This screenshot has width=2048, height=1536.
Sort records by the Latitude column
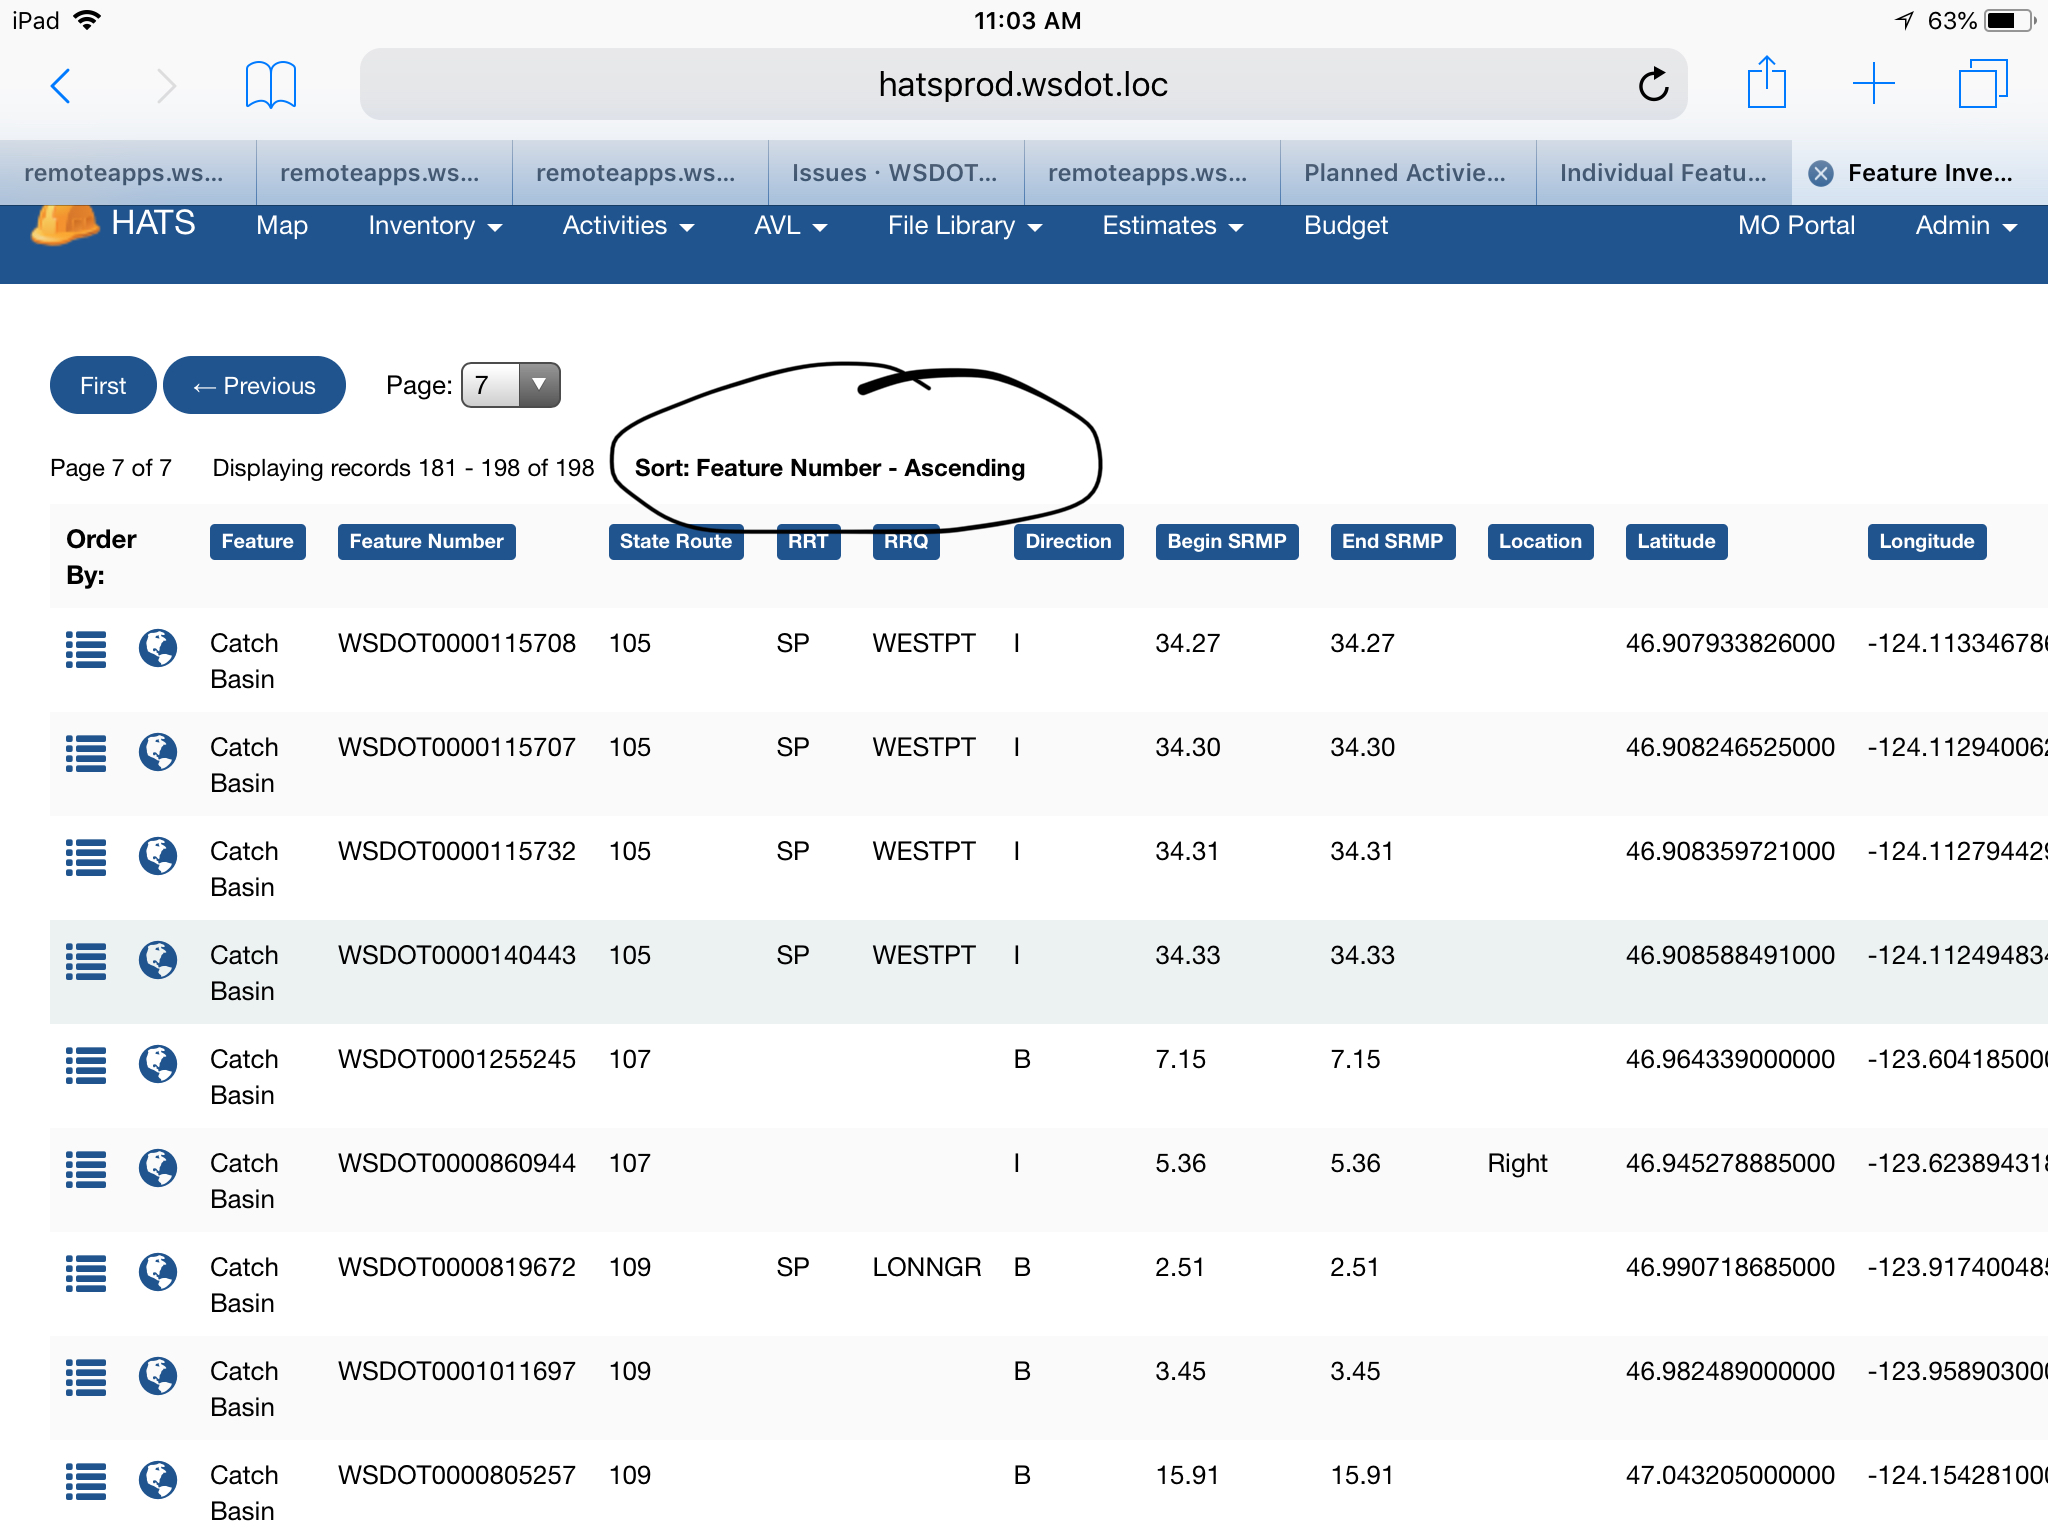point(1675,541)
